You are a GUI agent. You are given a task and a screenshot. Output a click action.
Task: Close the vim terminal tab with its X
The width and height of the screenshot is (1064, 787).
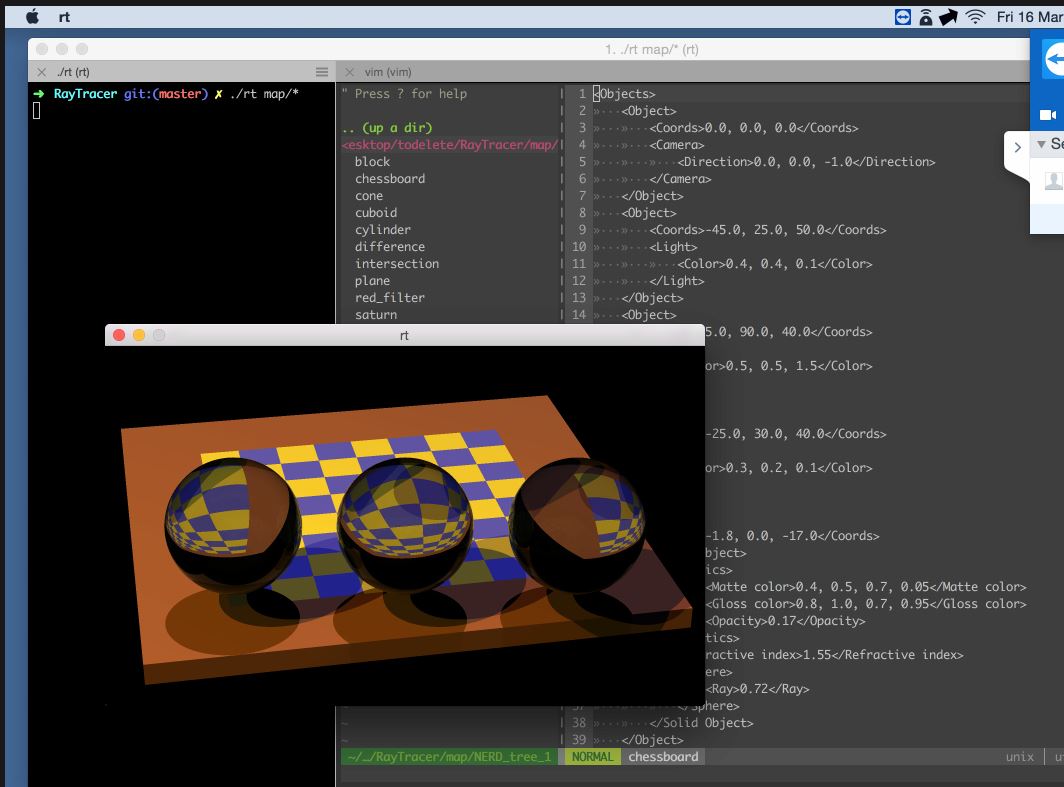pyautogui.click(x=349, y=72)
